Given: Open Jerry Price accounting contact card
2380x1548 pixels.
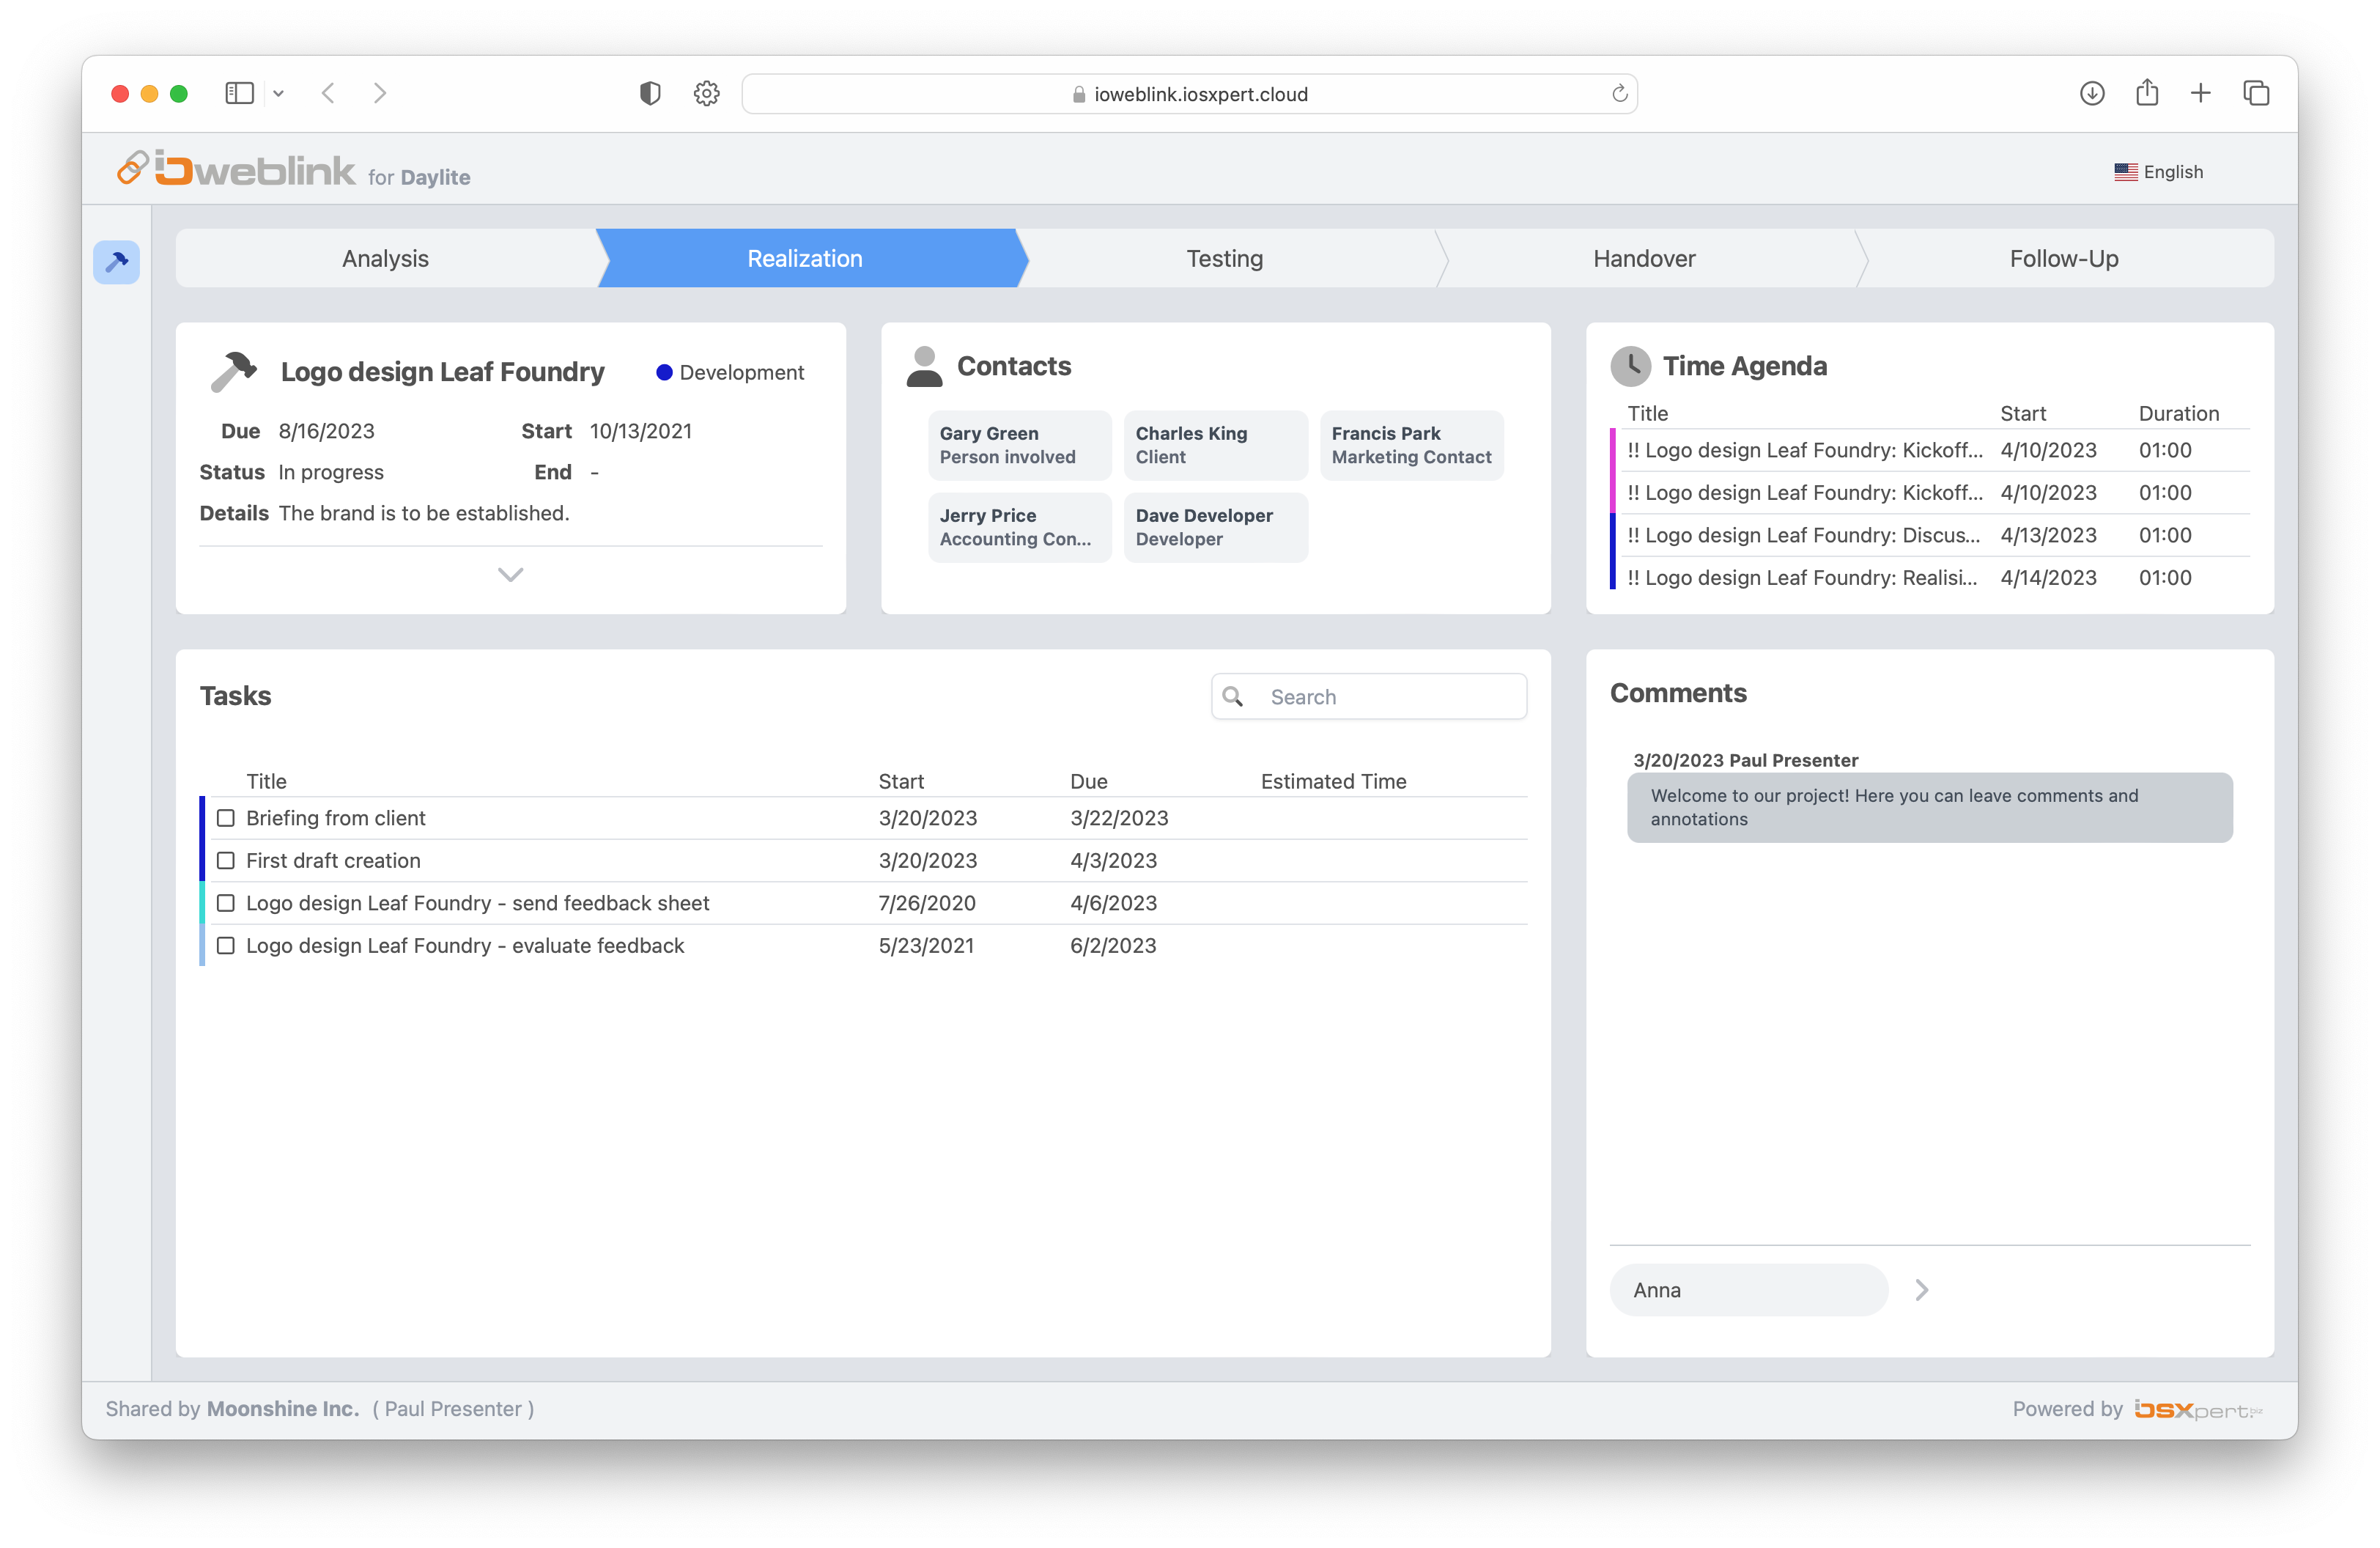Looking at the screenshot, I should coord(1019,527).
